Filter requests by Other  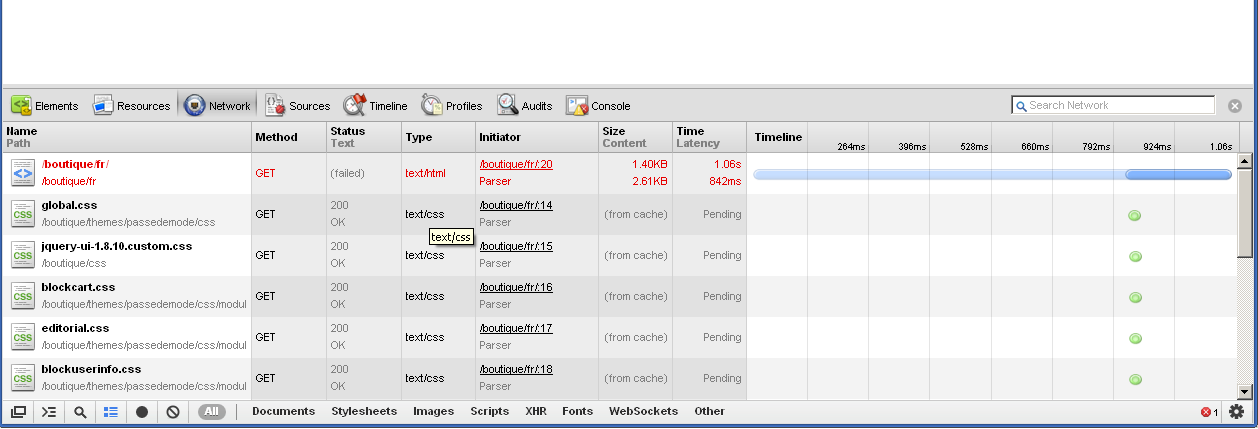[709, 411]
